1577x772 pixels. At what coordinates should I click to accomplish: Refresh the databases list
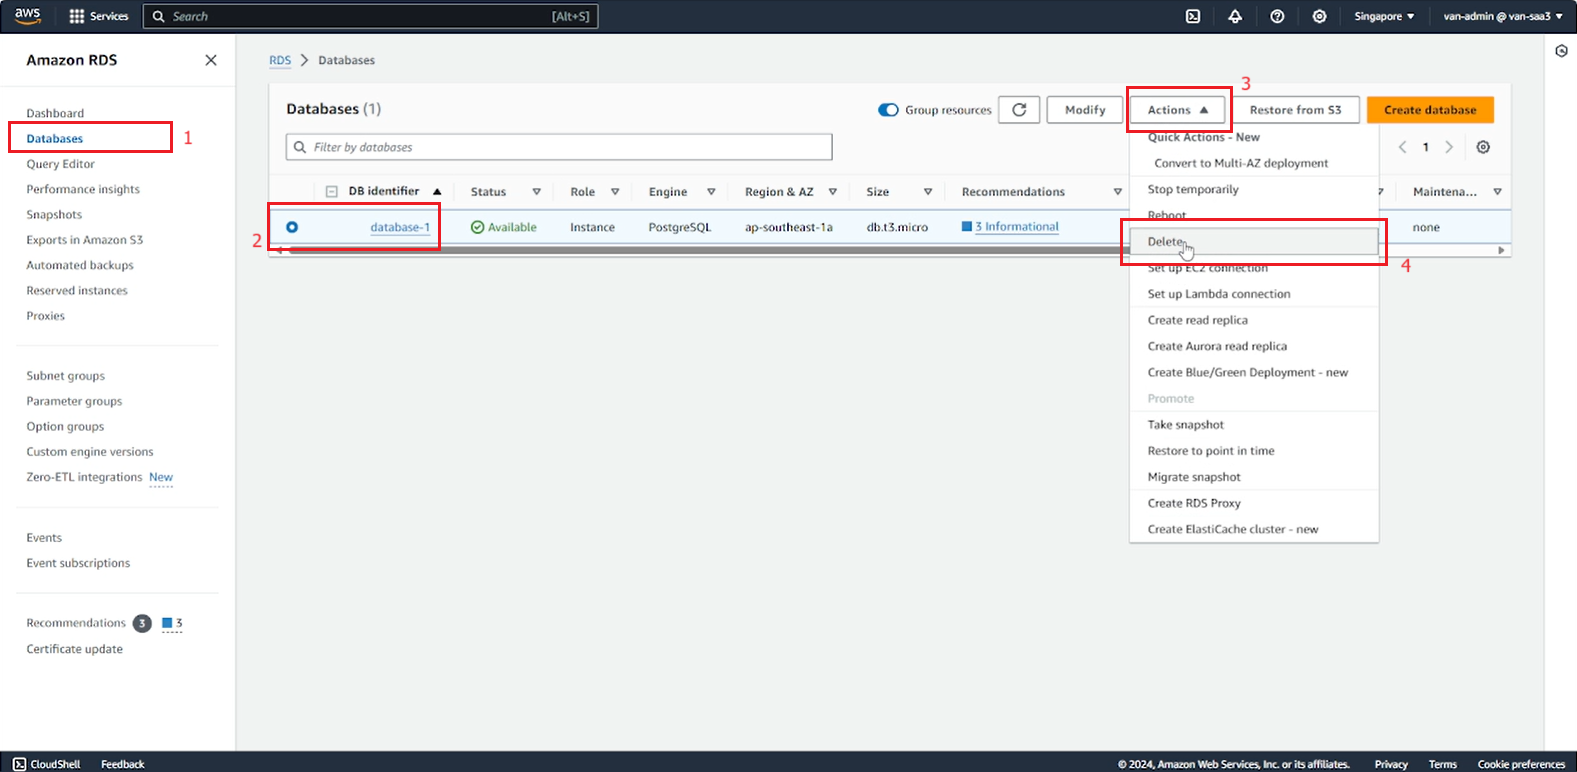click(1019, 110)
